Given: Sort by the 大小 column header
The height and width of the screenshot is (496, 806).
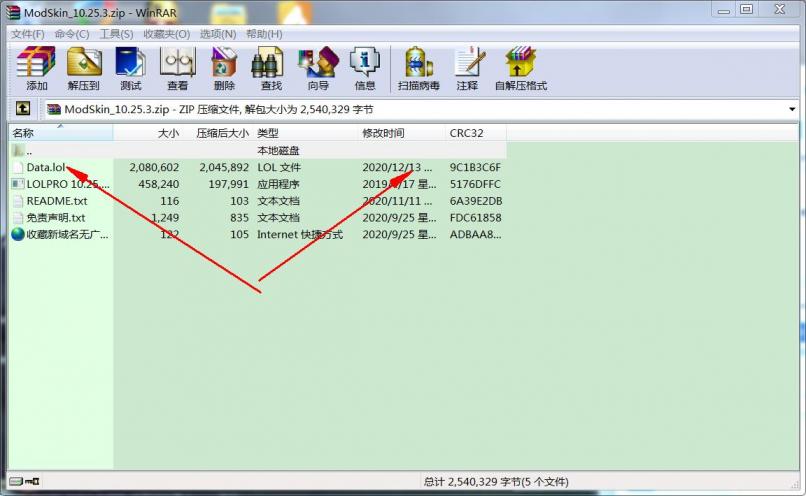Looking at the screenshot, I should coord(148,133).
